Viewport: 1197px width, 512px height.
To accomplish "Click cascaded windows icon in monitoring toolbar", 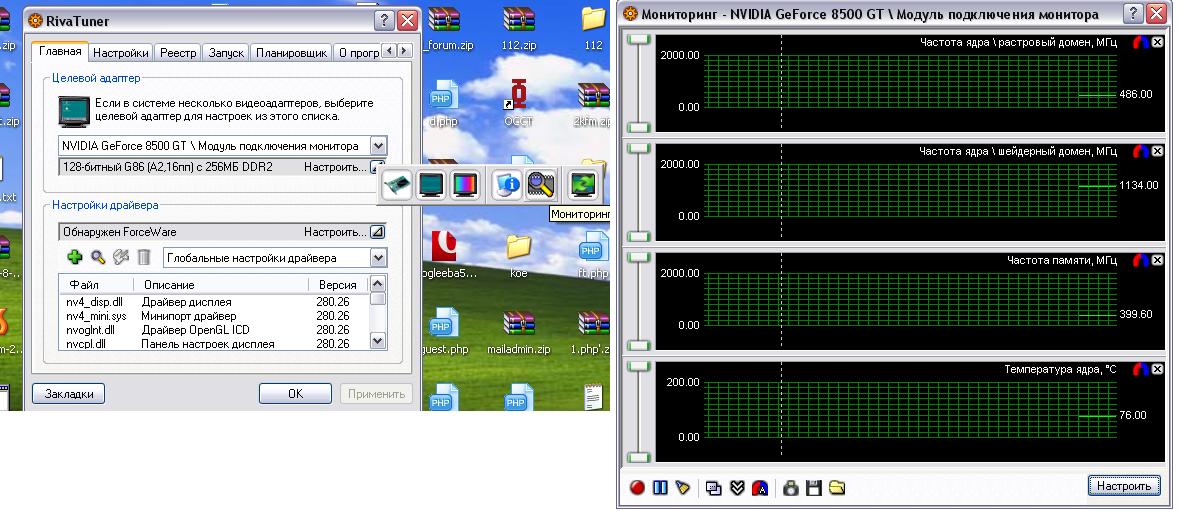I will pyautogui.click(x=715, y=488).
